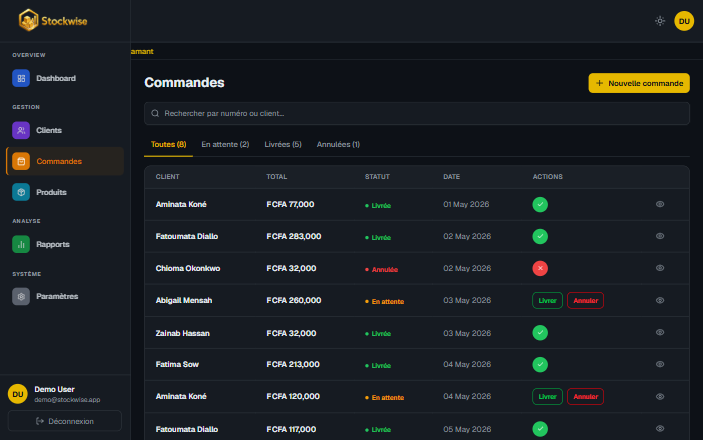Switch to Annulées (1) tab

pyautogui.click(x=338, y=144)
